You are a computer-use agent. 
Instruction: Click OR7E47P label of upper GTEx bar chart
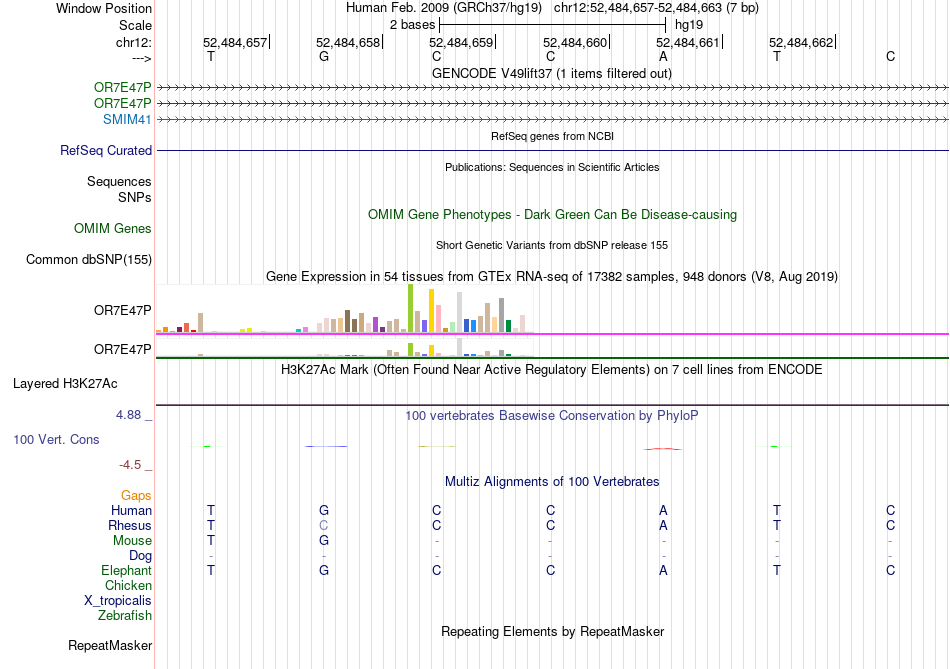122,310
